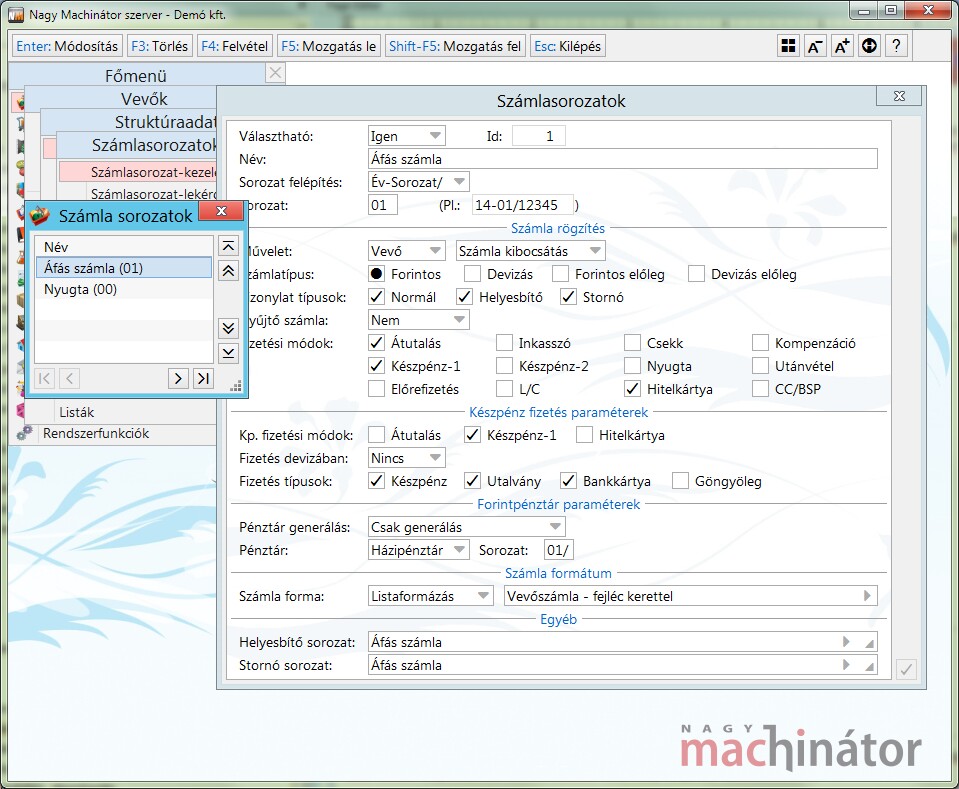959x789 pixels.
Task: Enable the Devizás checkbox
Action: [474, 274]
